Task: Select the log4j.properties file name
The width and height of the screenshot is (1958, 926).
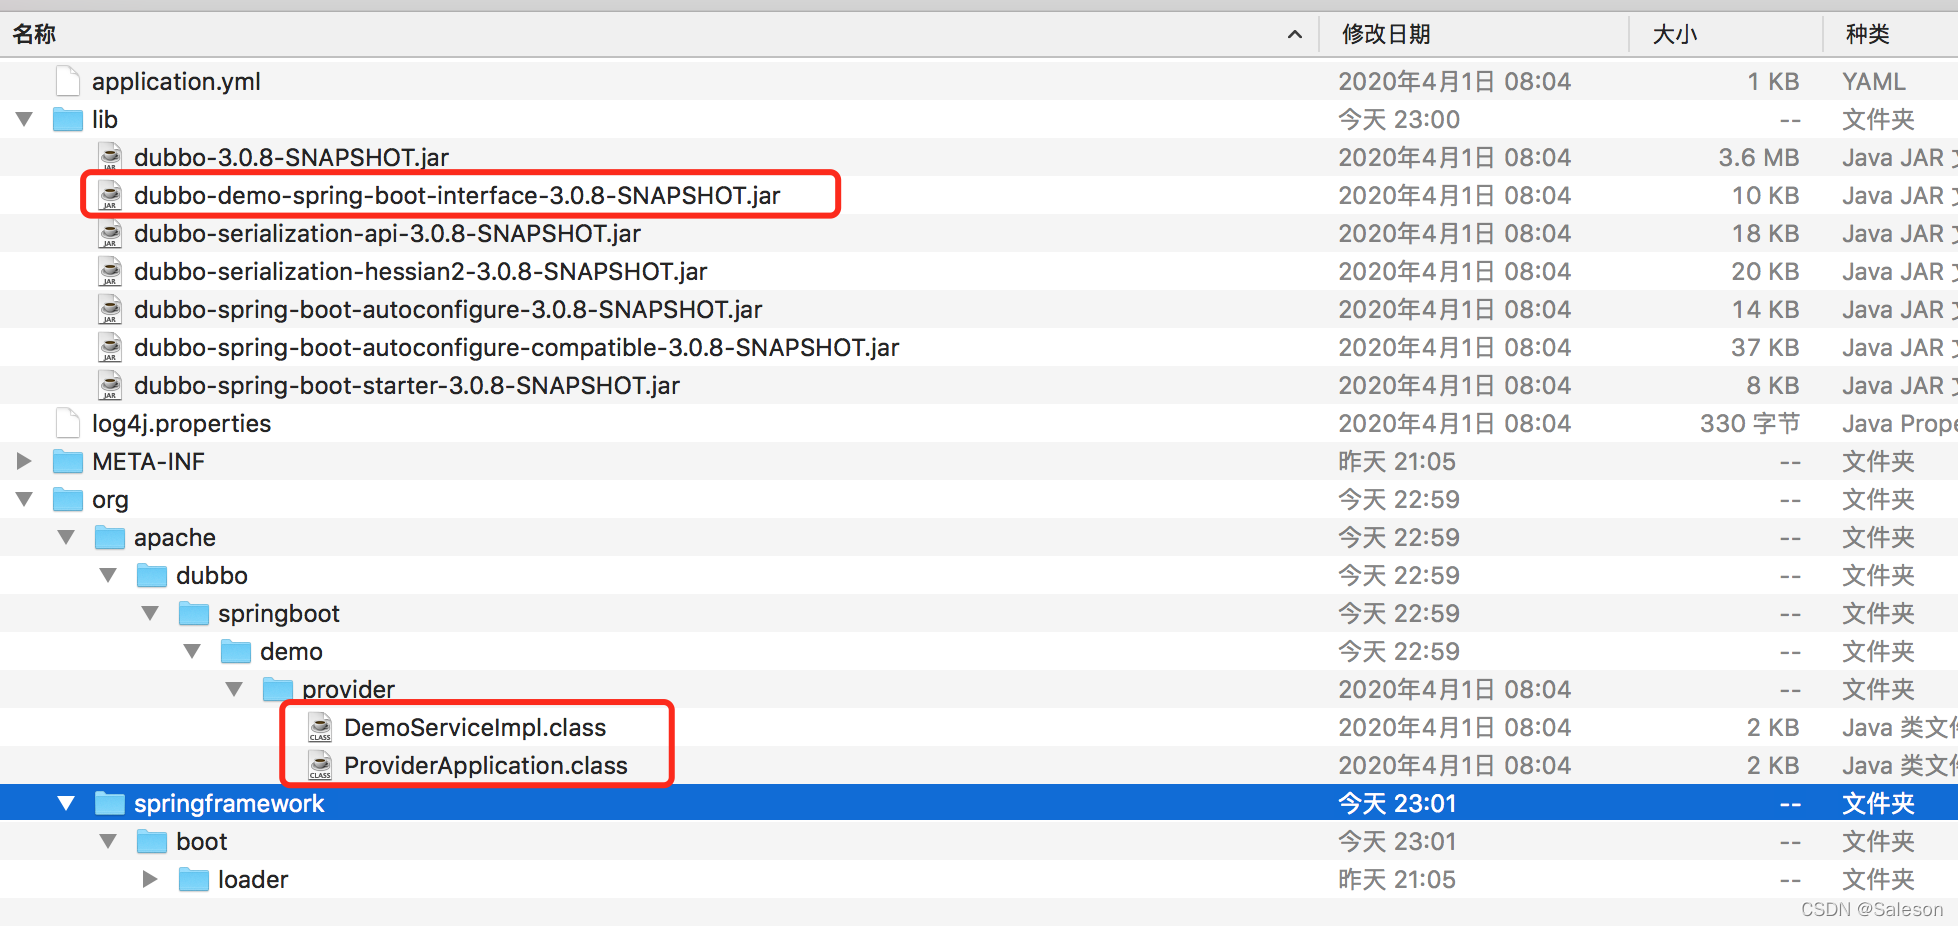Action: coord(181,423)
